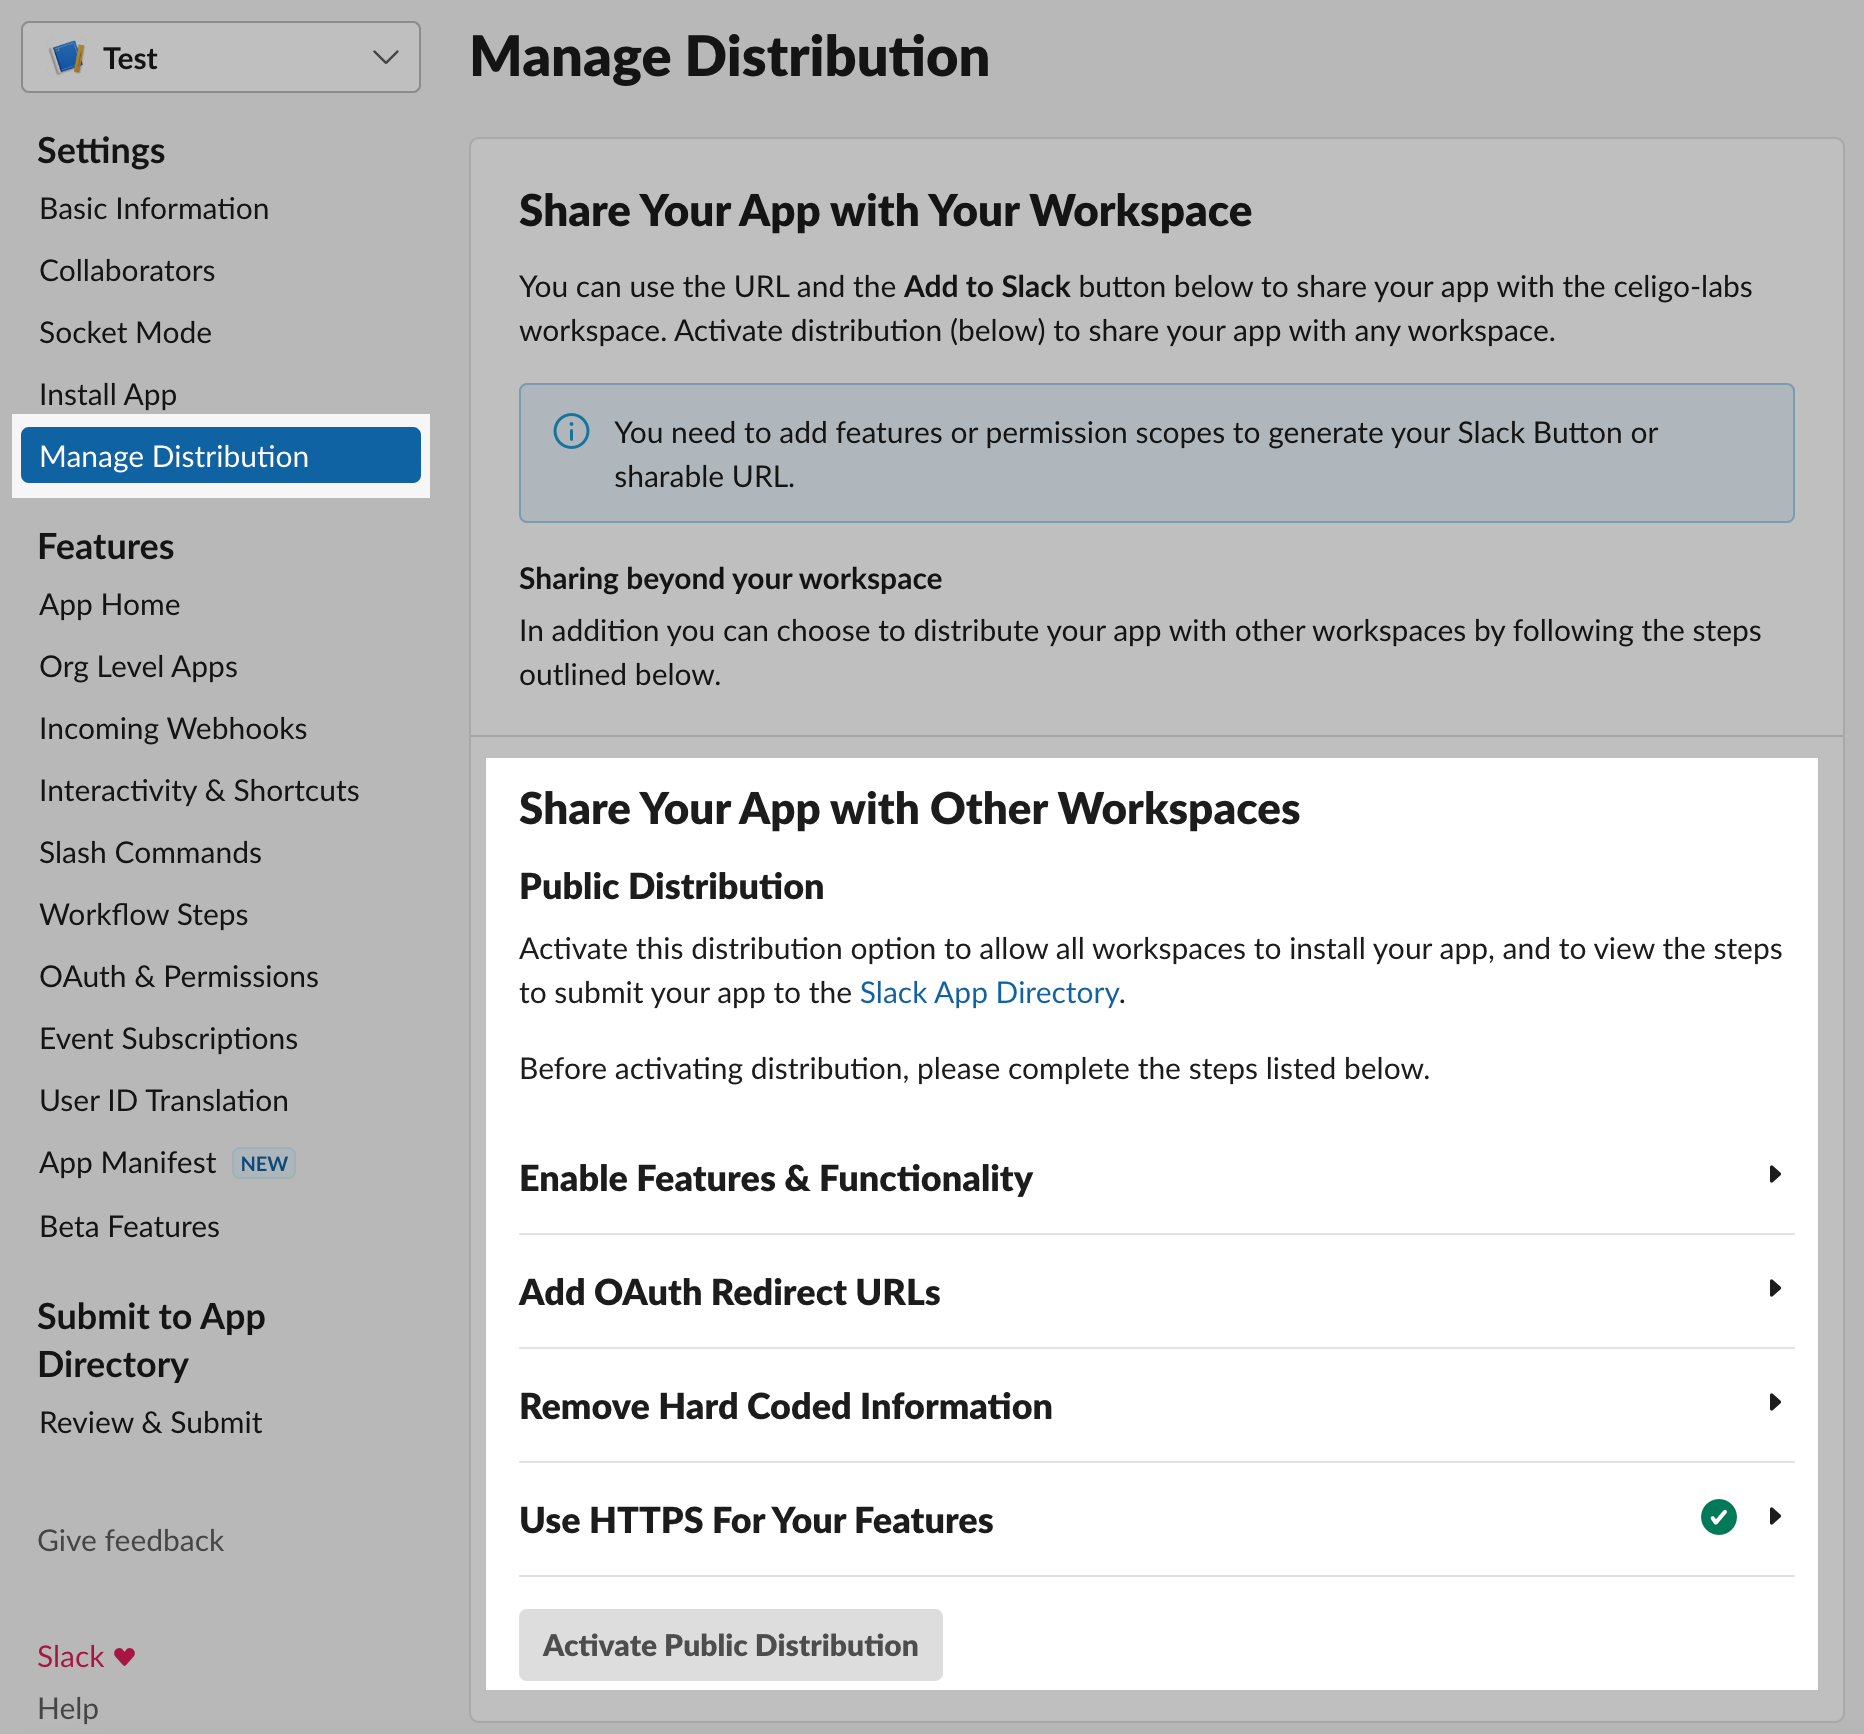This screenshot has height=1734, width=1864.
Task: Click the info icon in the notice banner
Action: pos(570,432)
